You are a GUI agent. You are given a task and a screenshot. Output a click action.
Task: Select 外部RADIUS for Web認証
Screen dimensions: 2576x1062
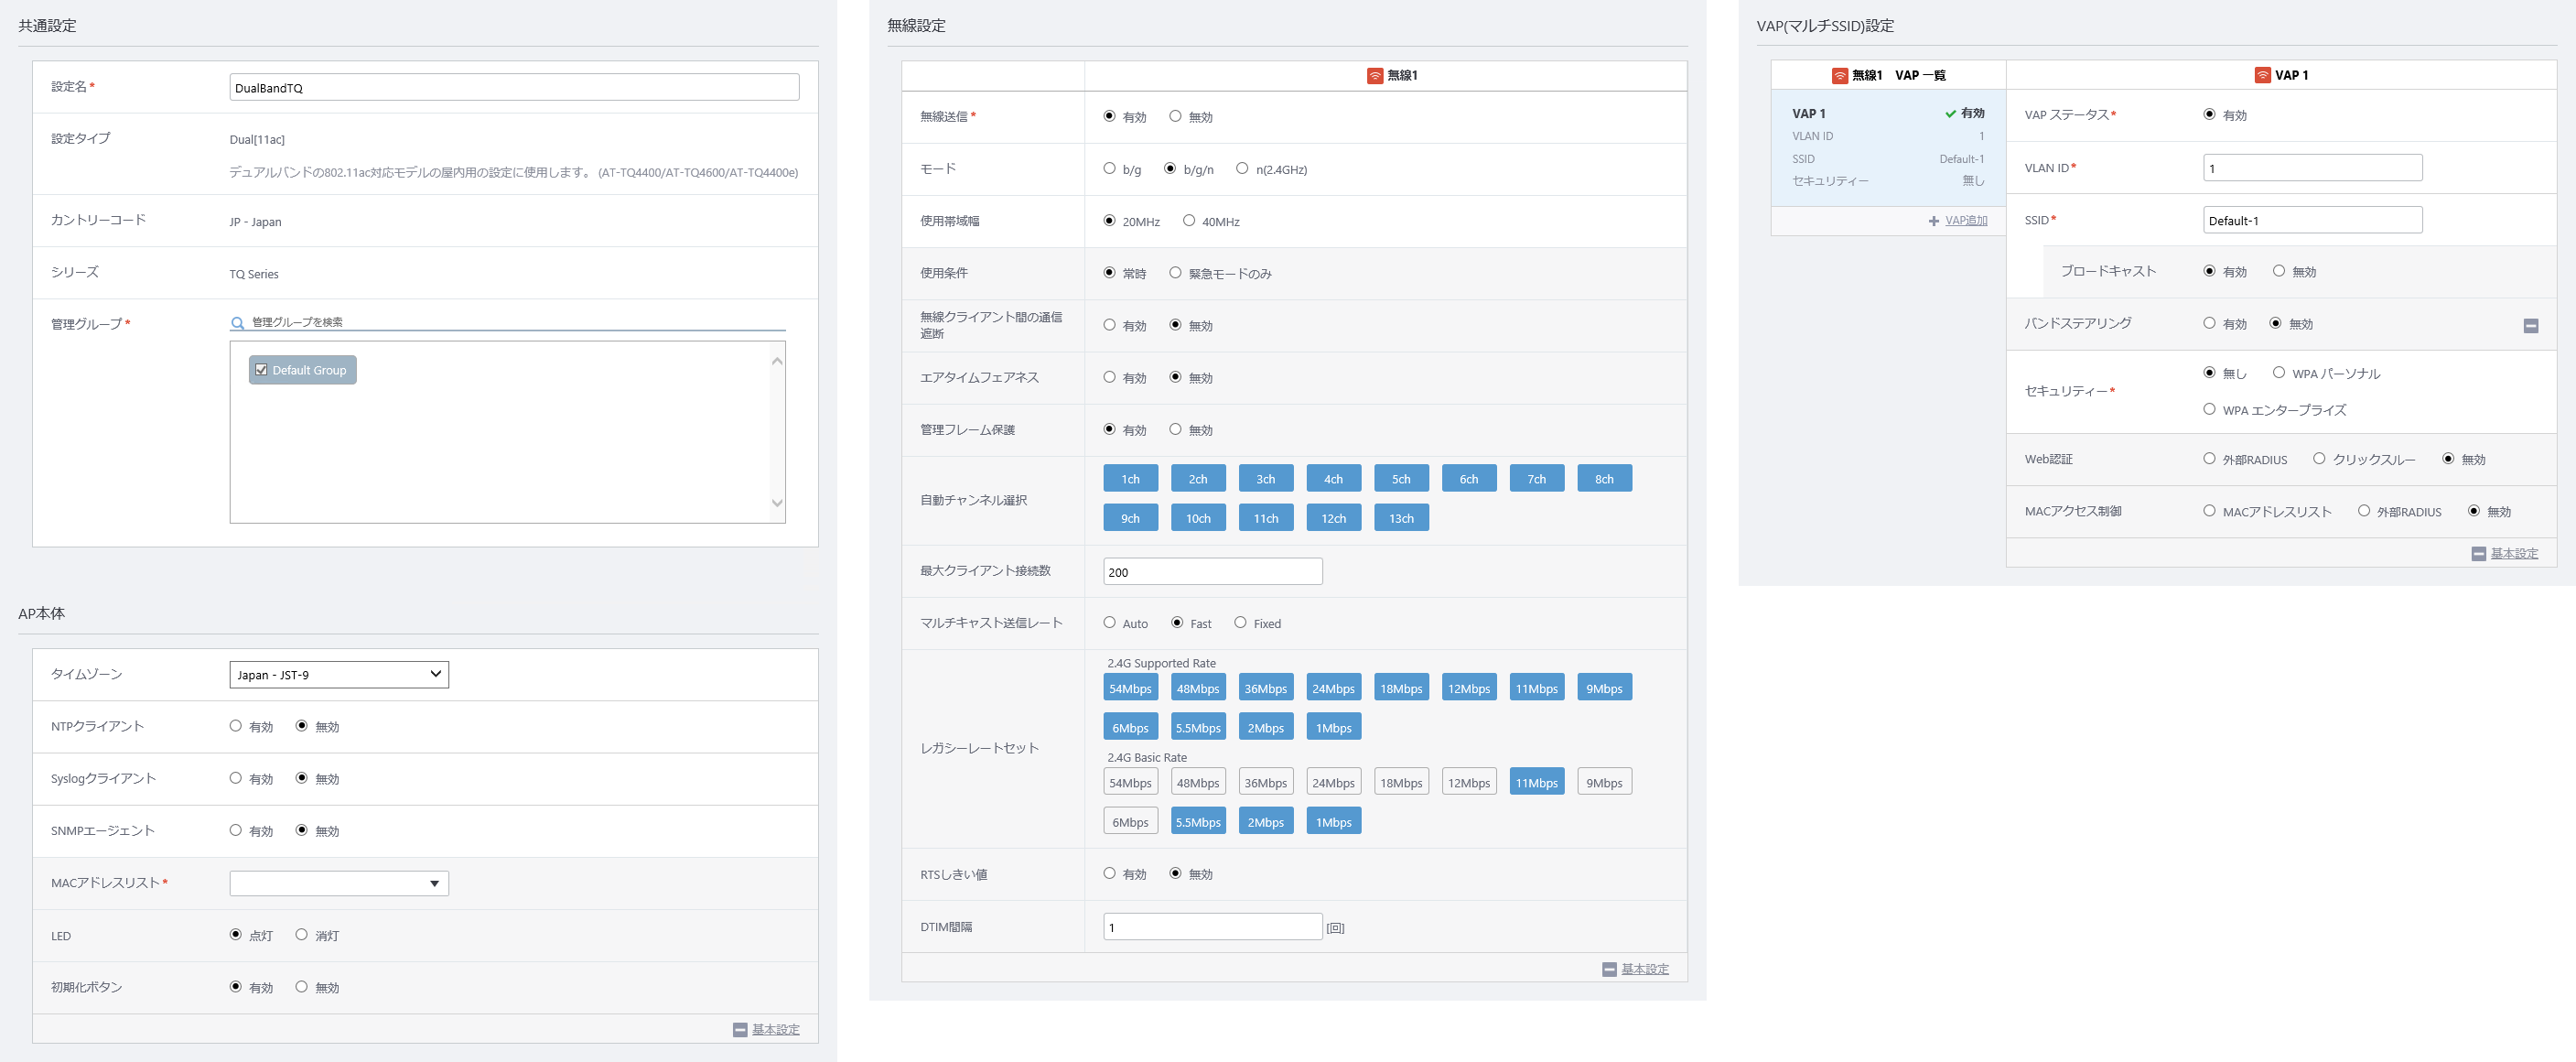[x=2209, y=459]
